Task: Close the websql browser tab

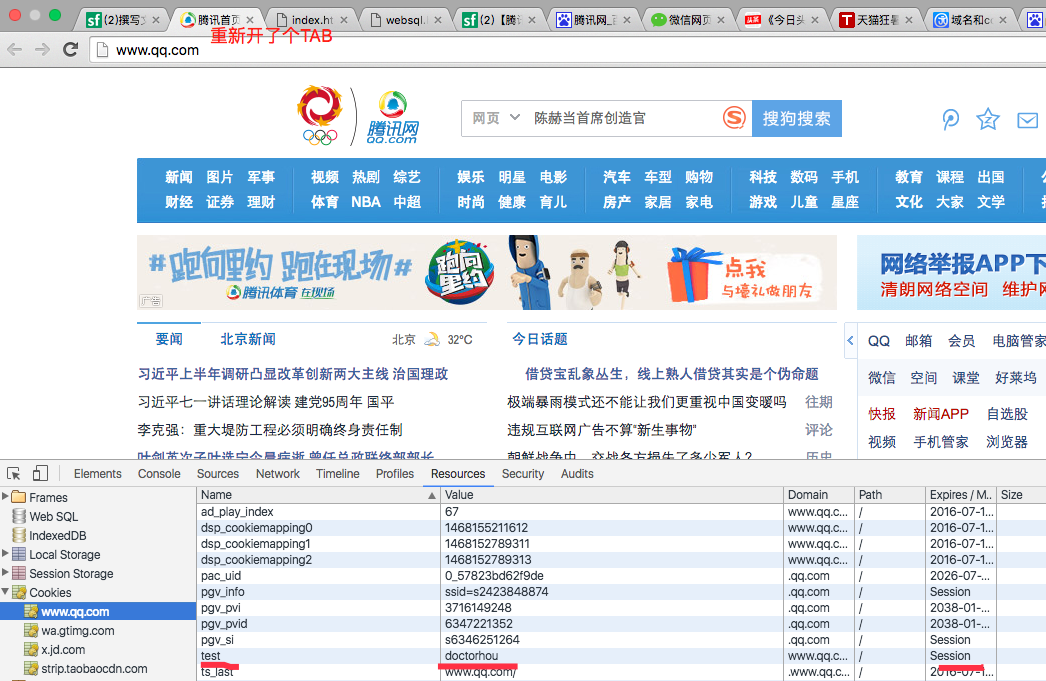Action: (438, 20)
